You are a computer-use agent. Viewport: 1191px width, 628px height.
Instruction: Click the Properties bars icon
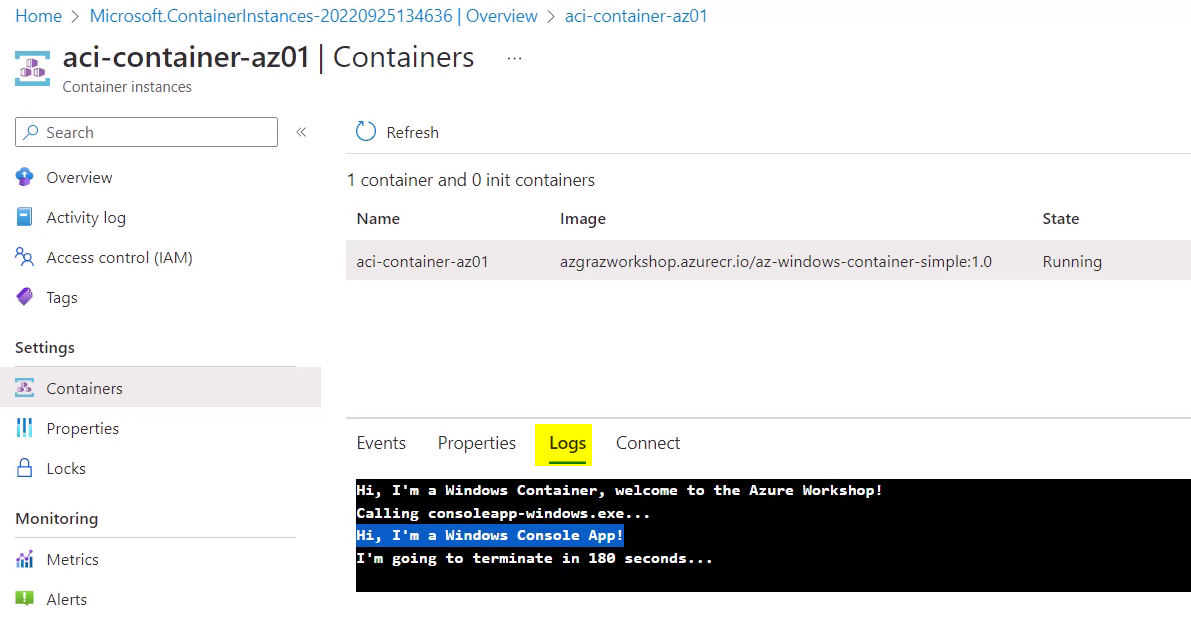coord(24,428)
